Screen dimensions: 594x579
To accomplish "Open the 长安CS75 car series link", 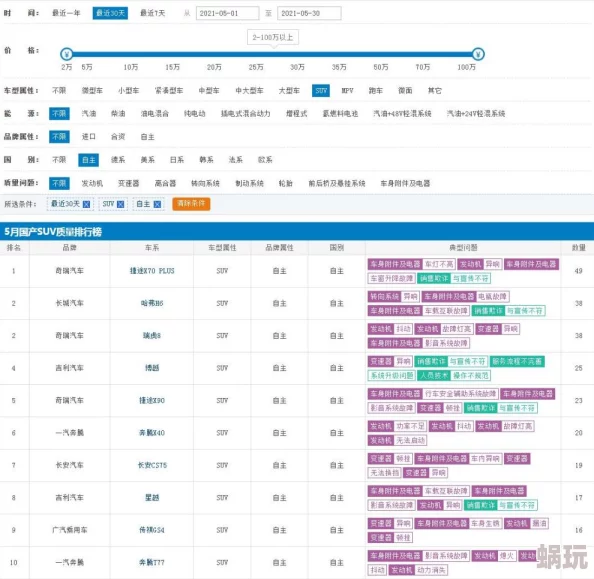I will [x=152, y=465].
